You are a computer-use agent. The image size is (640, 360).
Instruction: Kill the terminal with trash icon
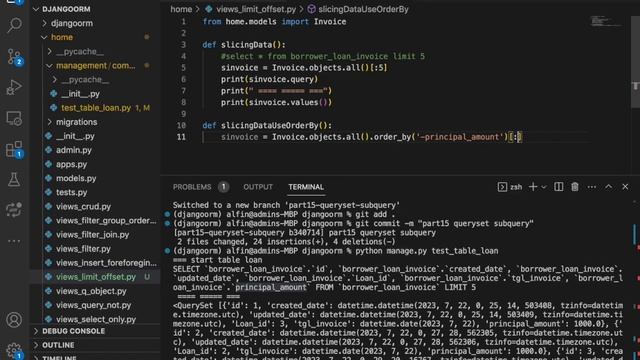pyautogui.click(x=575, y=187)
